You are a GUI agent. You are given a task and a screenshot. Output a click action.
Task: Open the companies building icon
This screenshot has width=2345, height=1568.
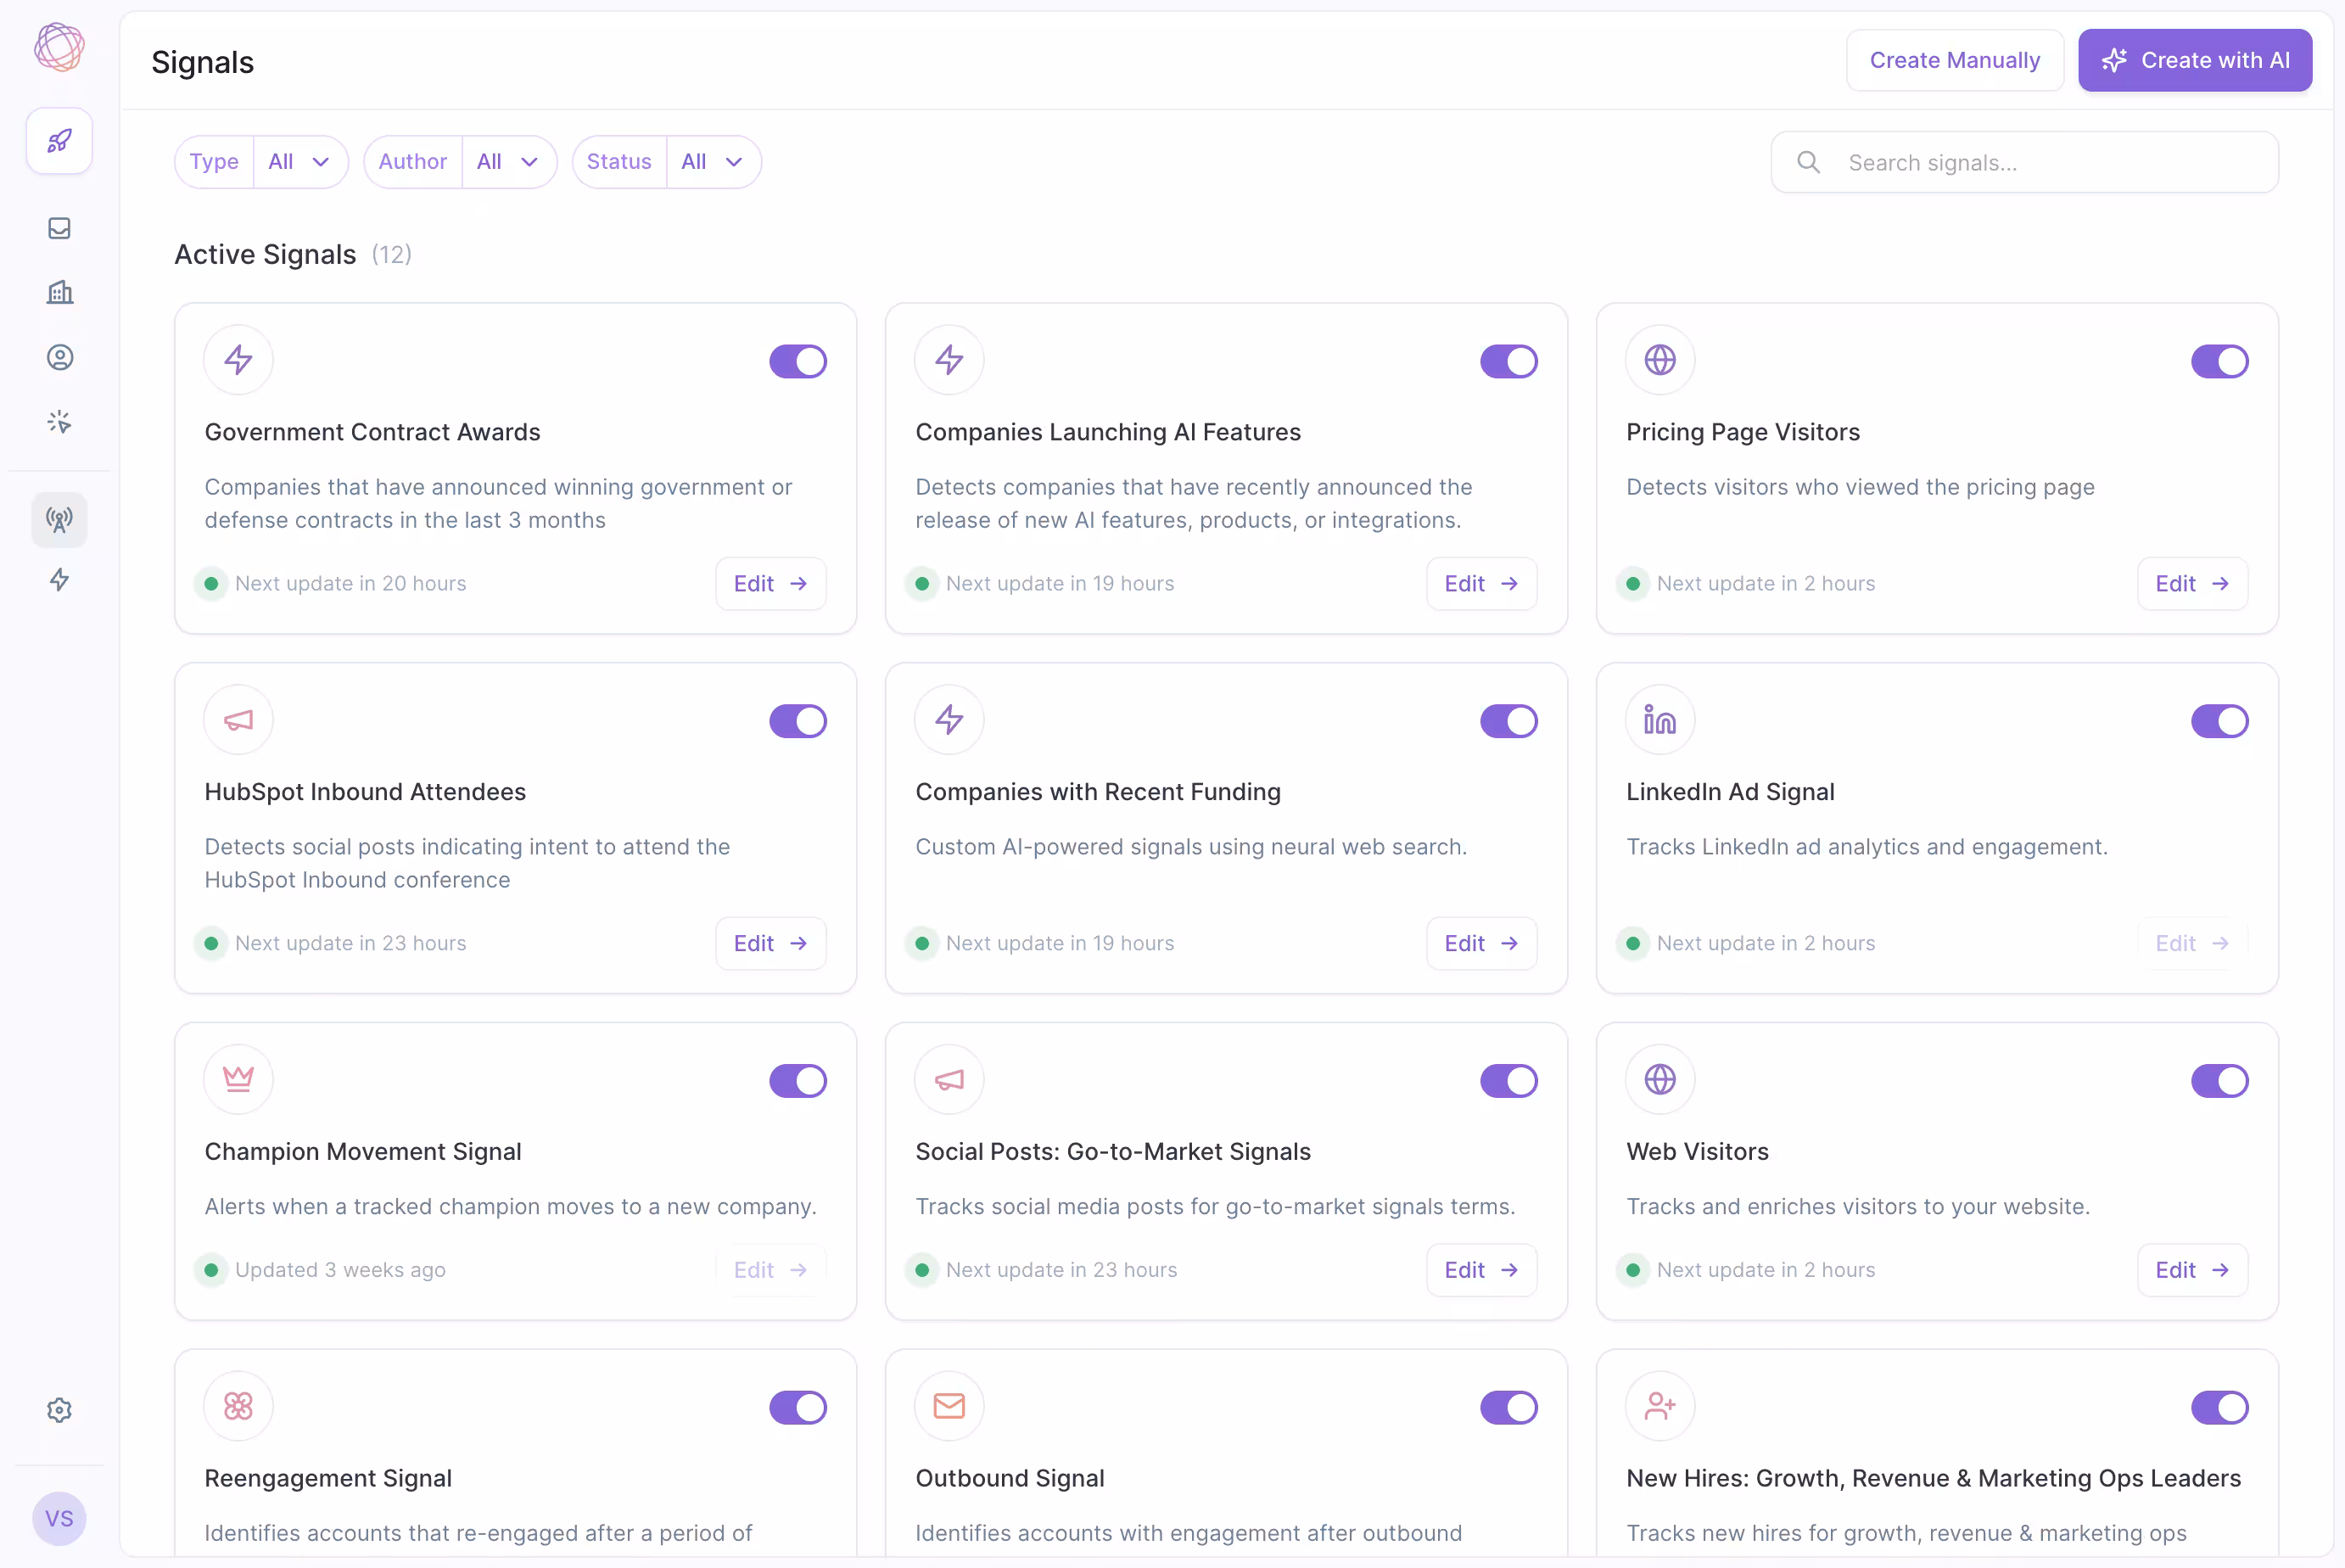pos(59,292)
